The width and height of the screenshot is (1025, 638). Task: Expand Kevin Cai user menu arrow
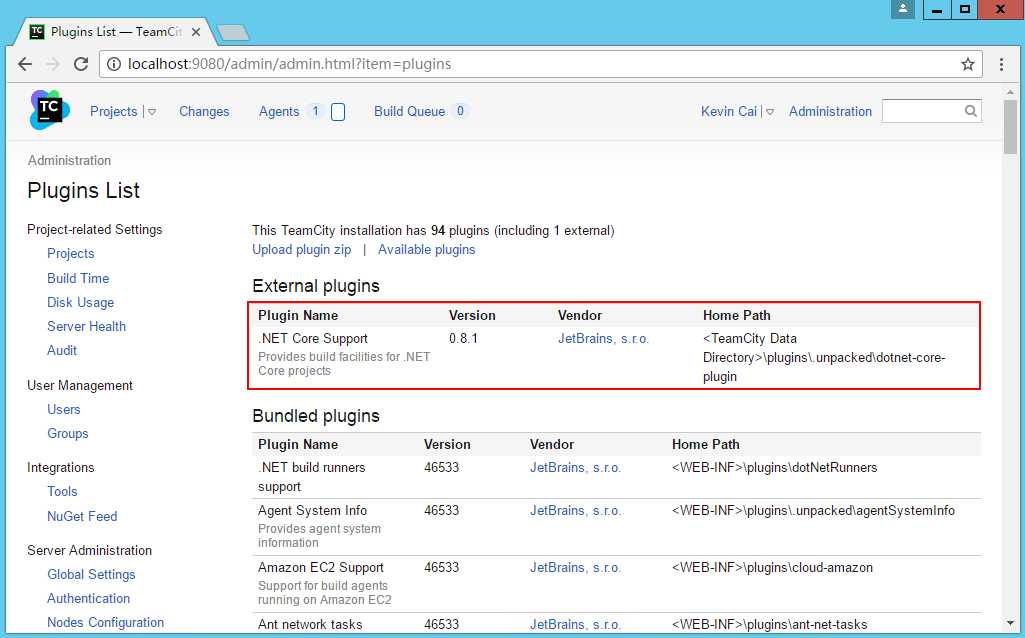pos(770,112)
